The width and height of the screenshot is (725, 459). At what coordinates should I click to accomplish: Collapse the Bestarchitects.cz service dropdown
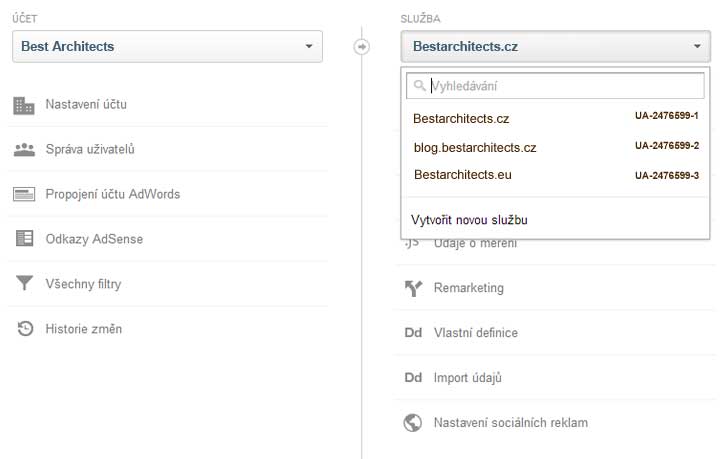[555, 46]
